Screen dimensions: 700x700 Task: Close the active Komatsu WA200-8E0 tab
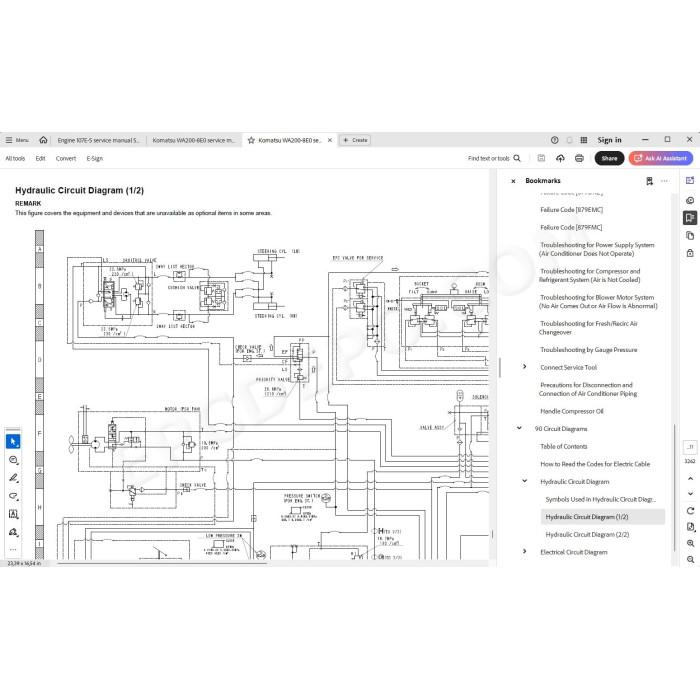pyautogui.click(x=330, y=140)
